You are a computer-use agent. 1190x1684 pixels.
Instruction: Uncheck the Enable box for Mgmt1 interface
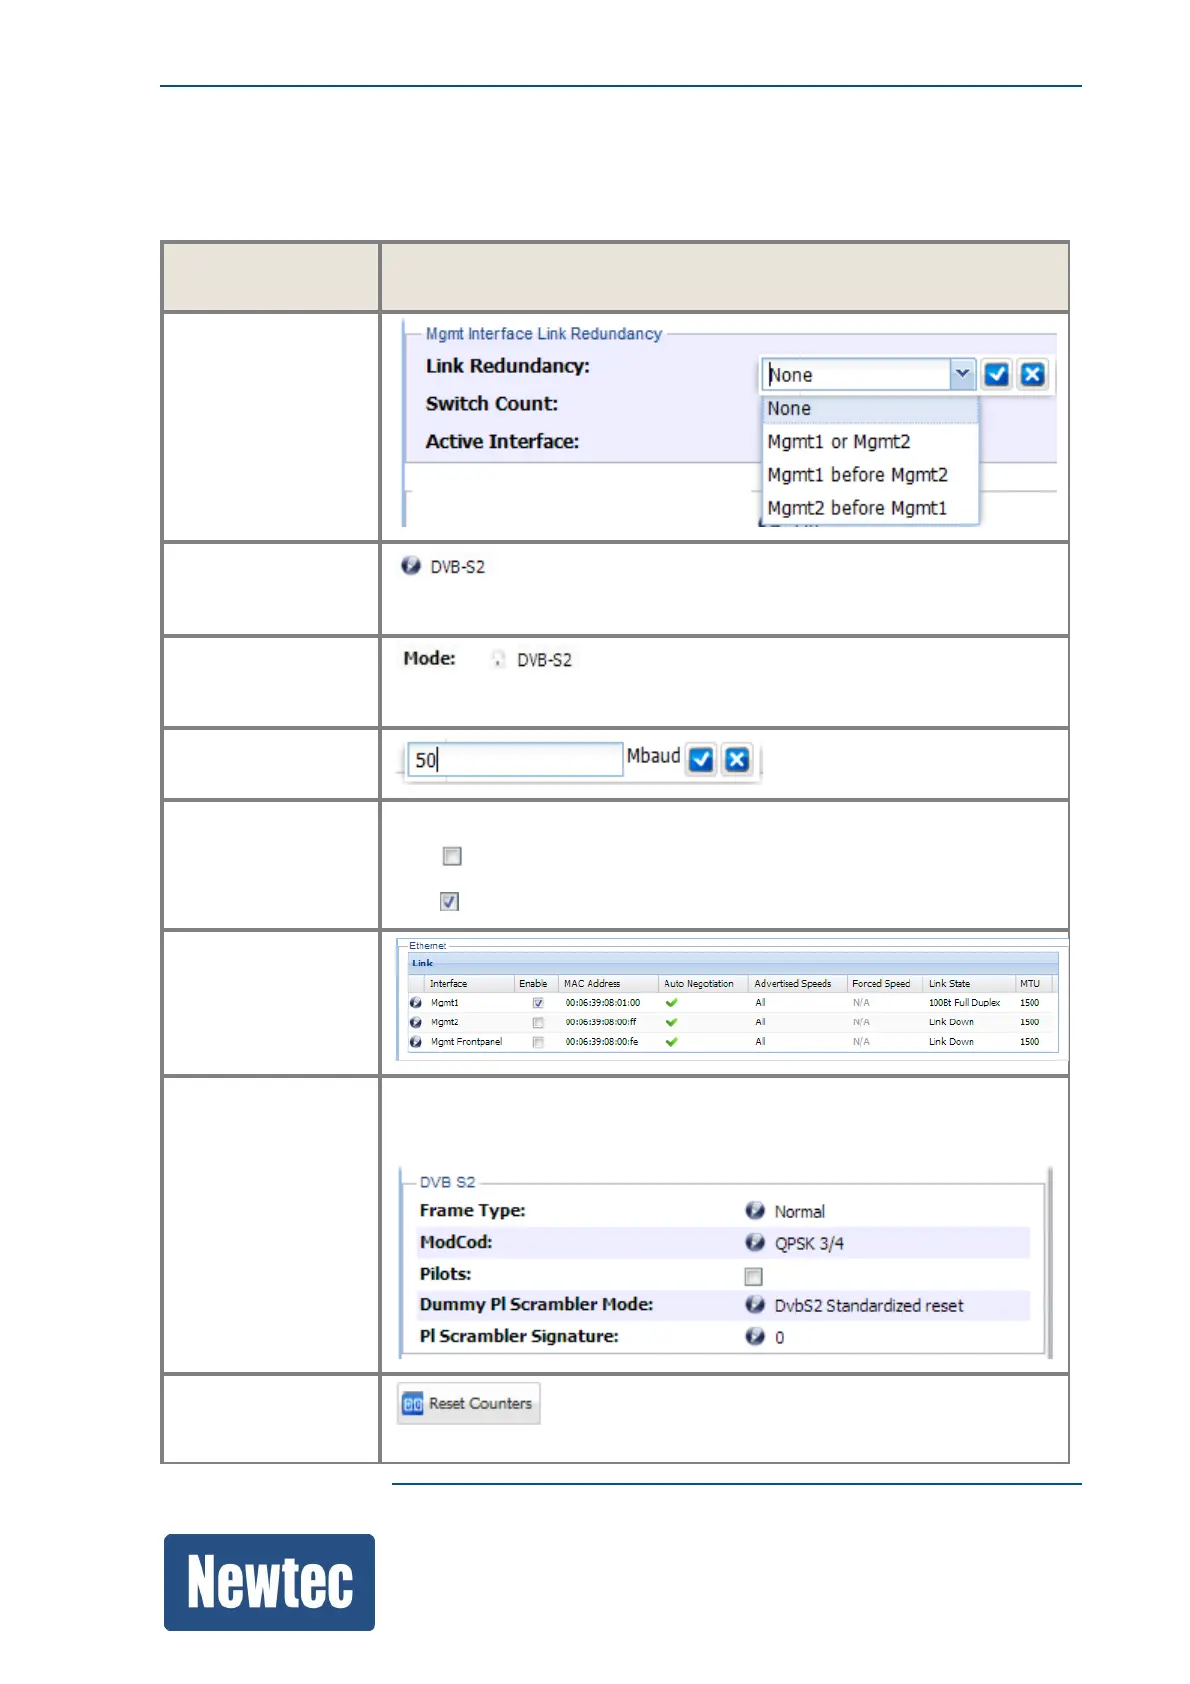[538, 1002]
